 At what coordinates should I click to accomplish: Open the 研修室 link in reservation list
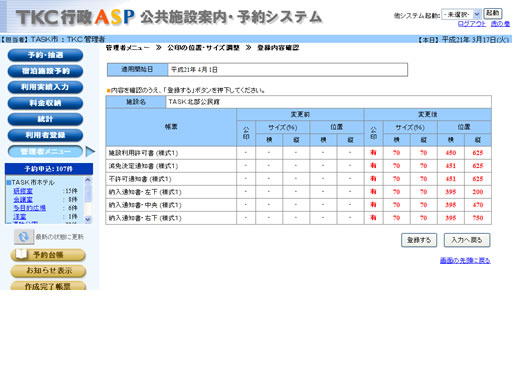(x=23, y=191)
